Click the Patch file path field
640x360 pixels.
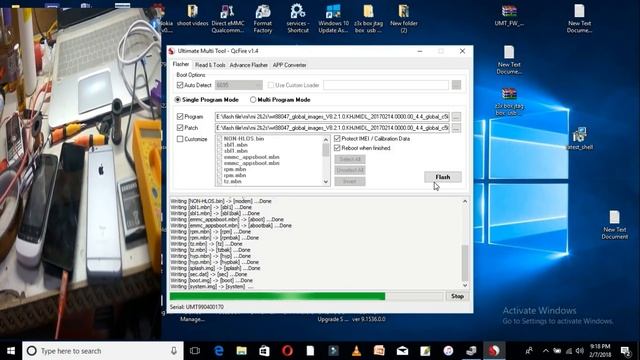tap(332, 128)
